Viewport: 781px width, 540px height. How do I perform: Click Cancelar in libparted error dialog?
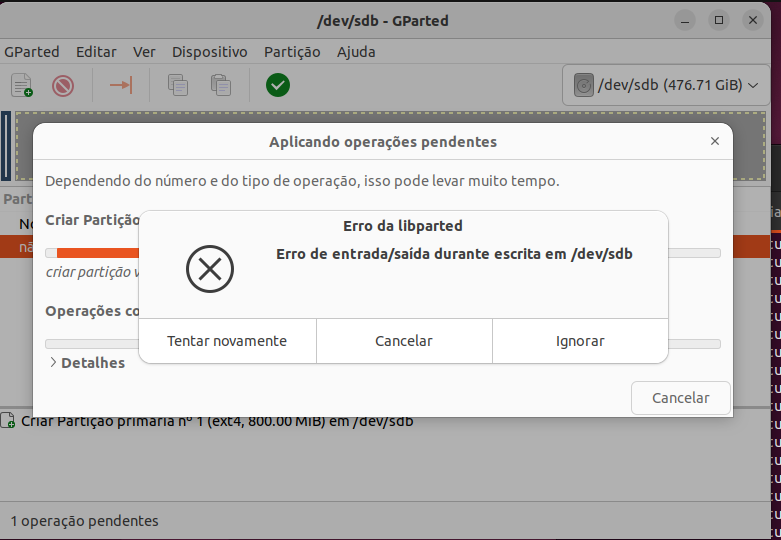404,341
